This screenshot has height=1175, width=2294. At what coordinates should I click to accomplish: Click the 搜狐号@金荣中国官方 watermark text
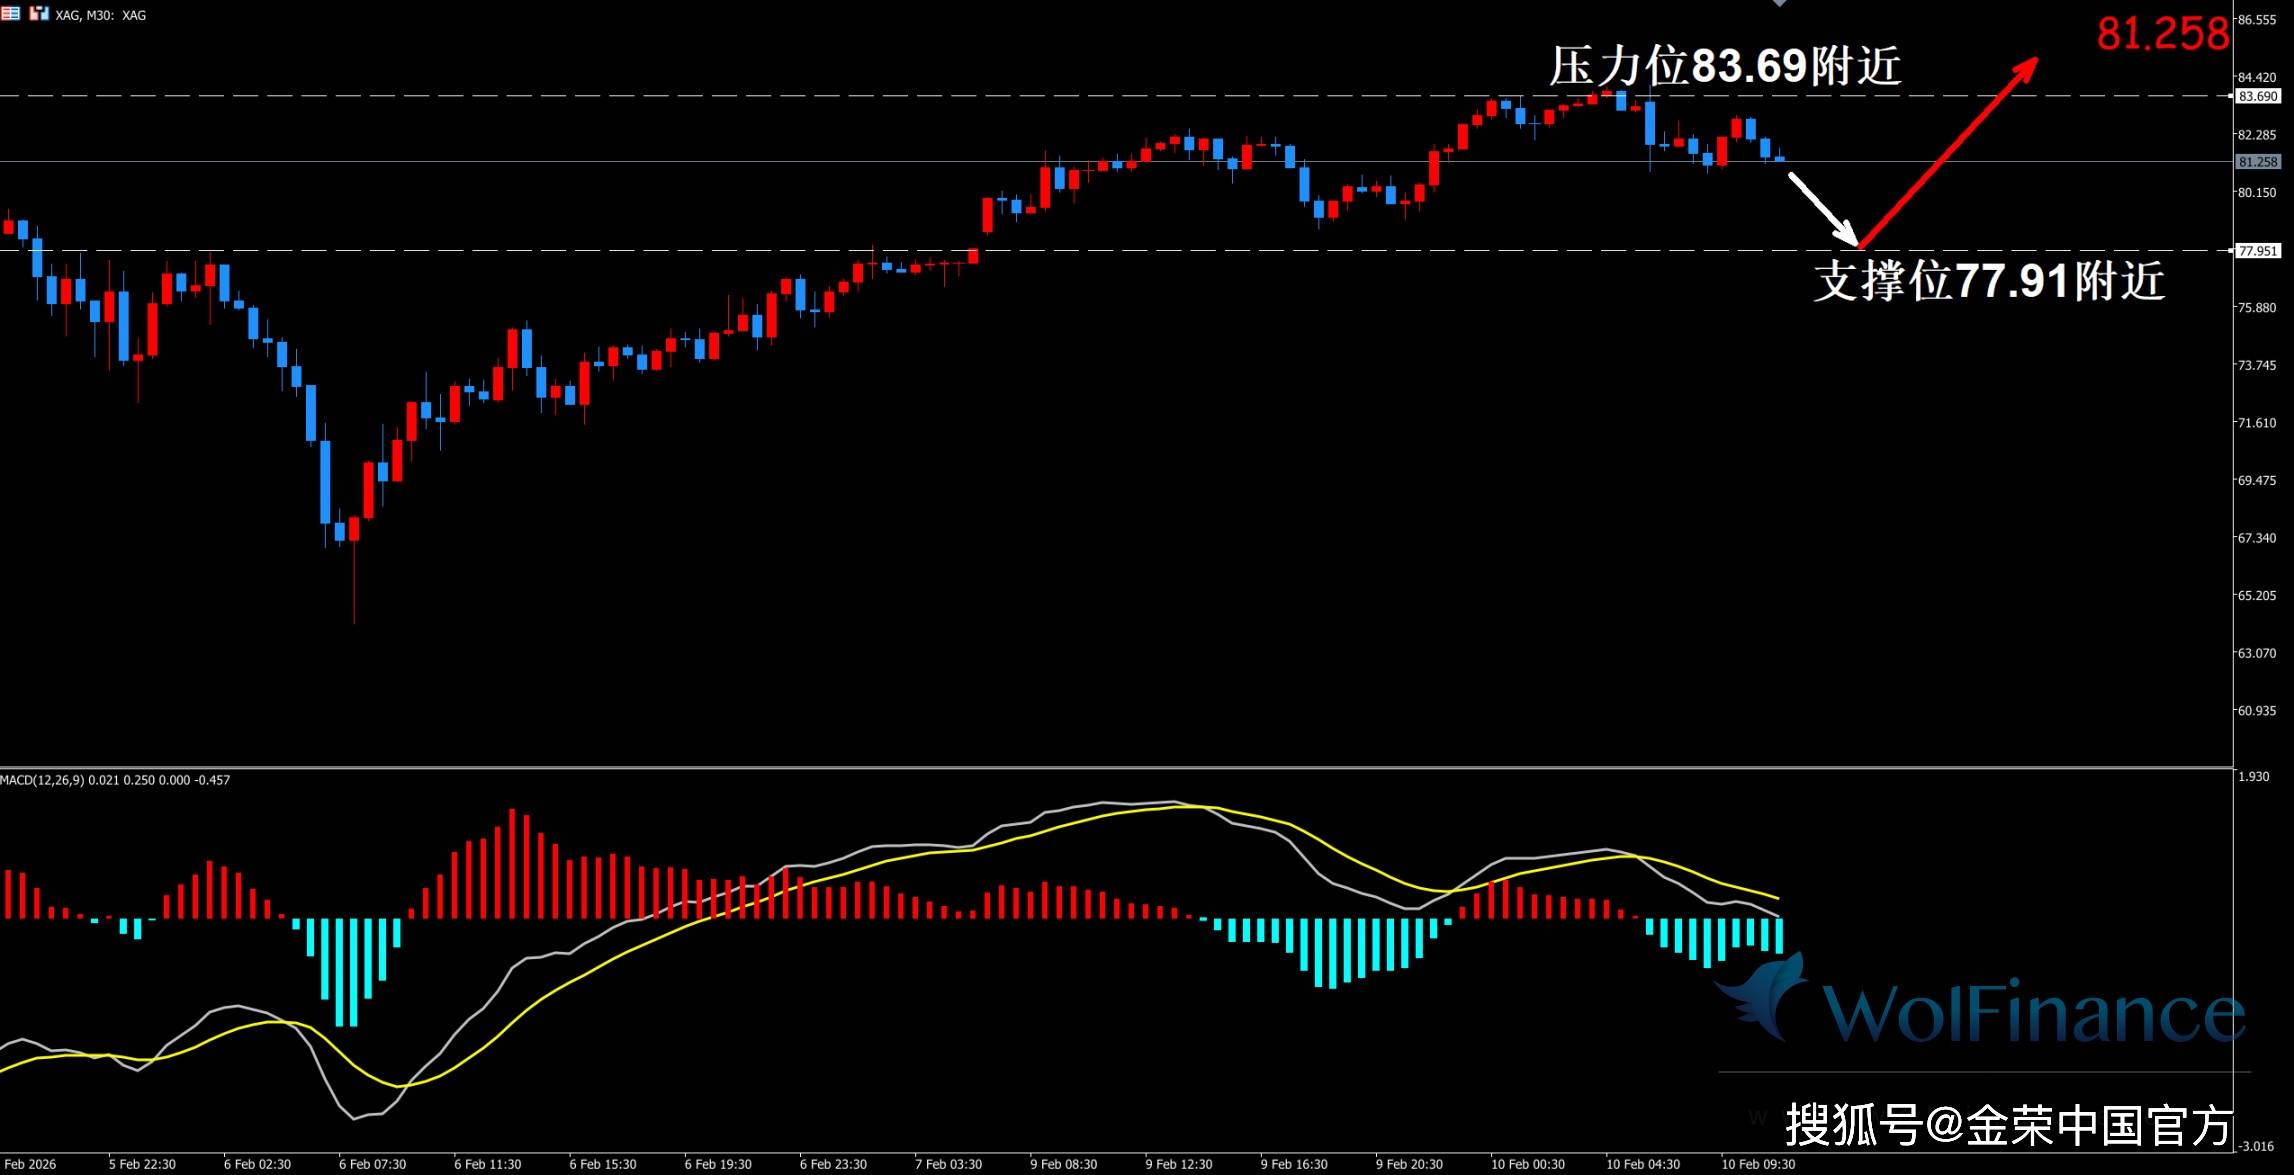2008,1125
